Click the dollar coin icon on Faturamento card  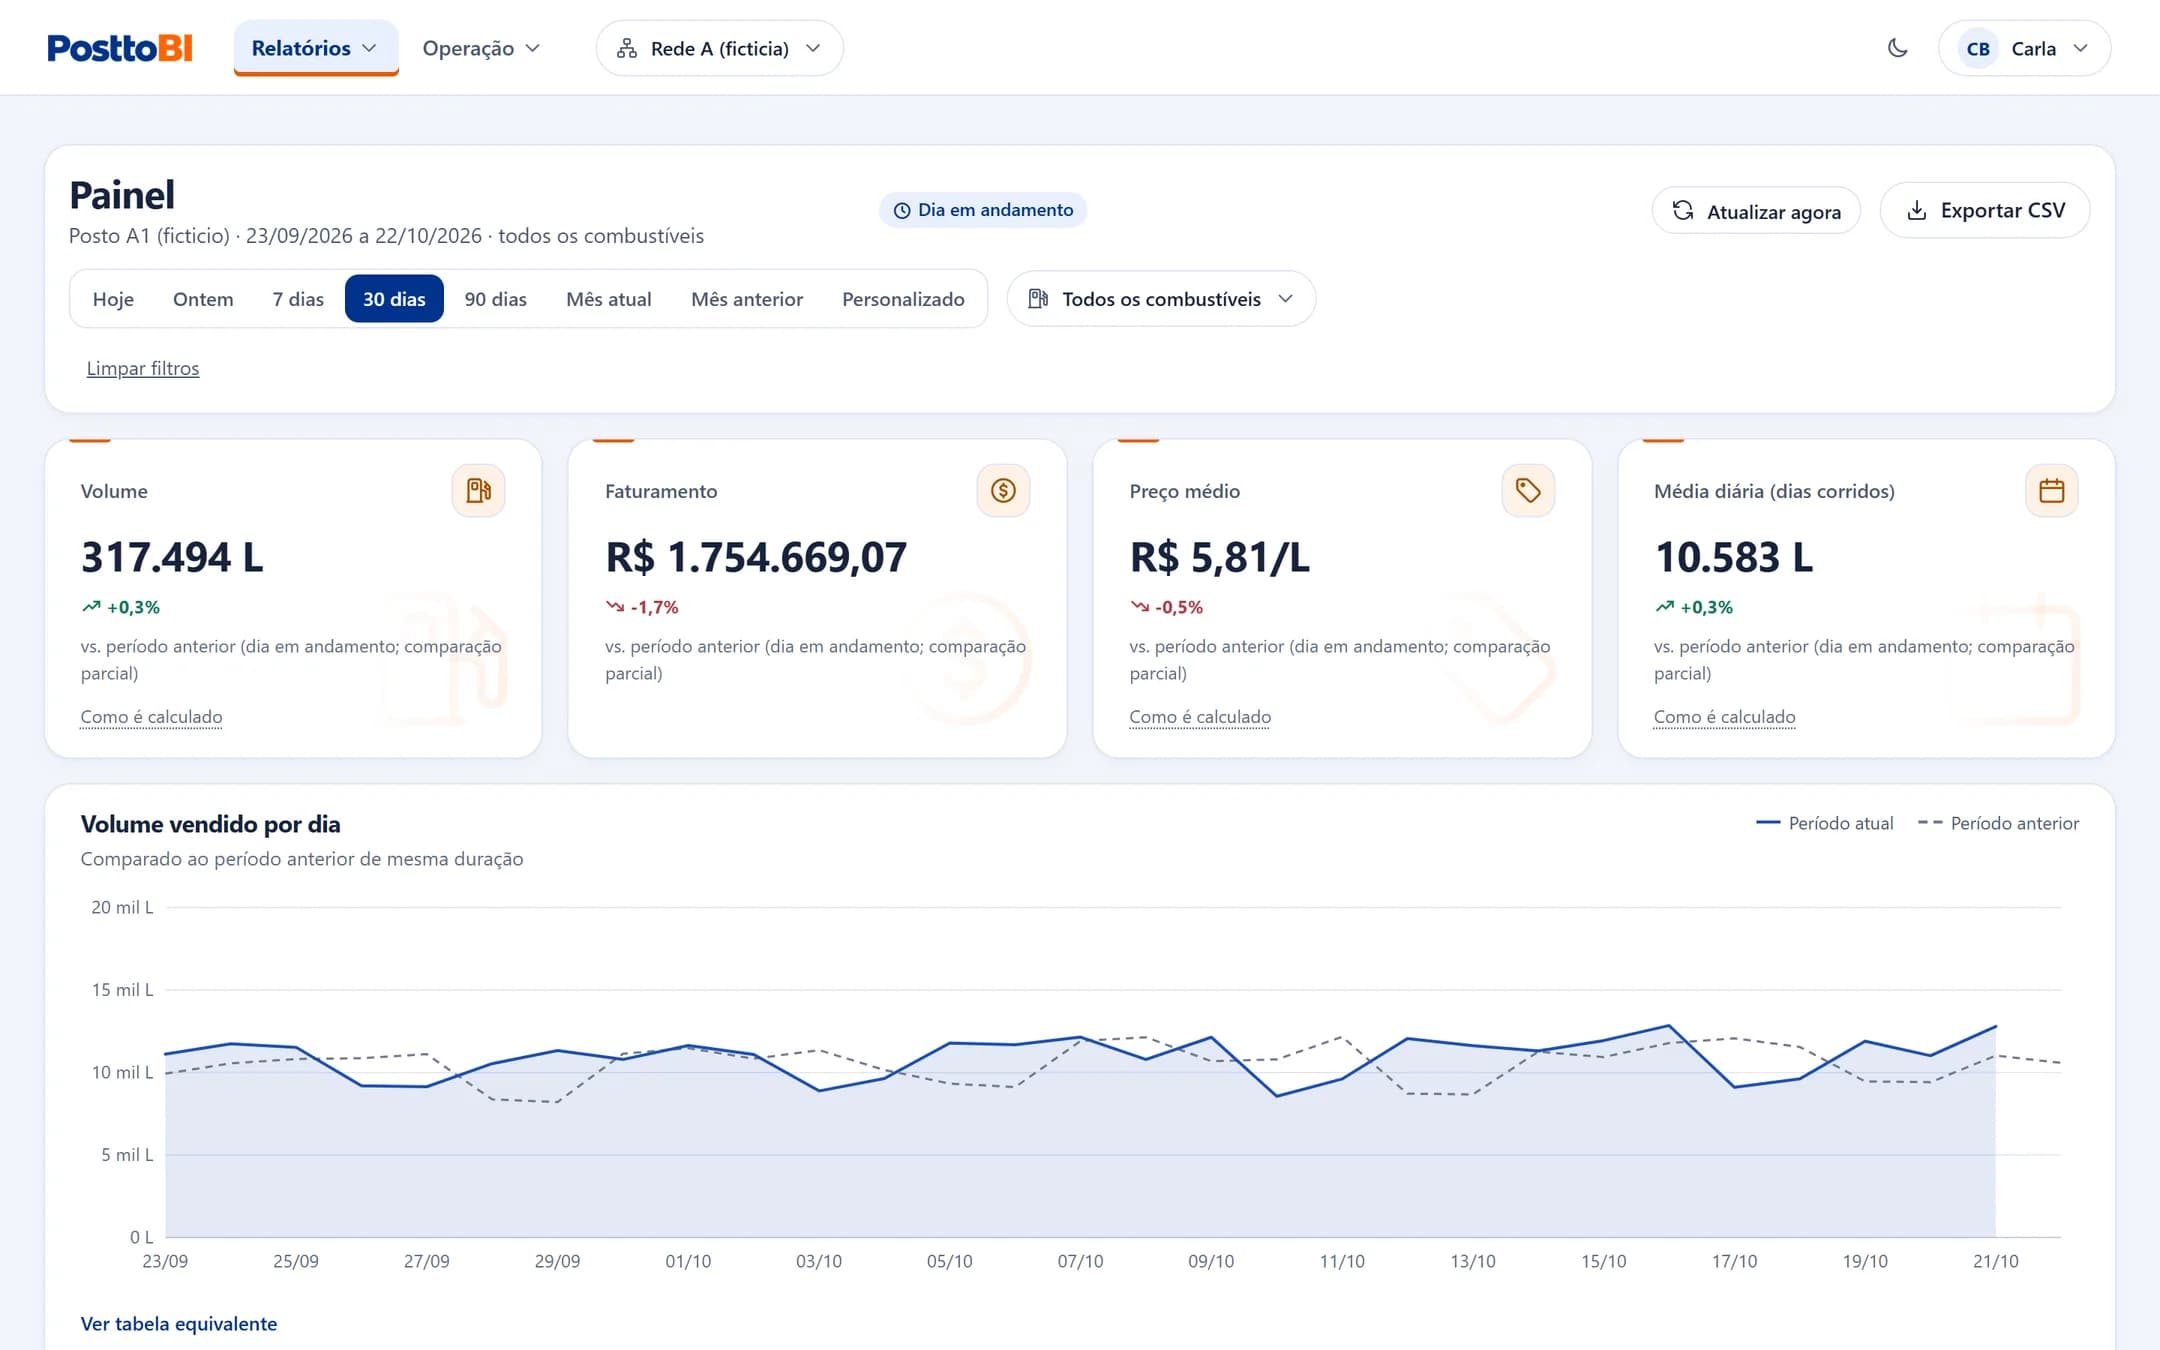click(1003, 490)
